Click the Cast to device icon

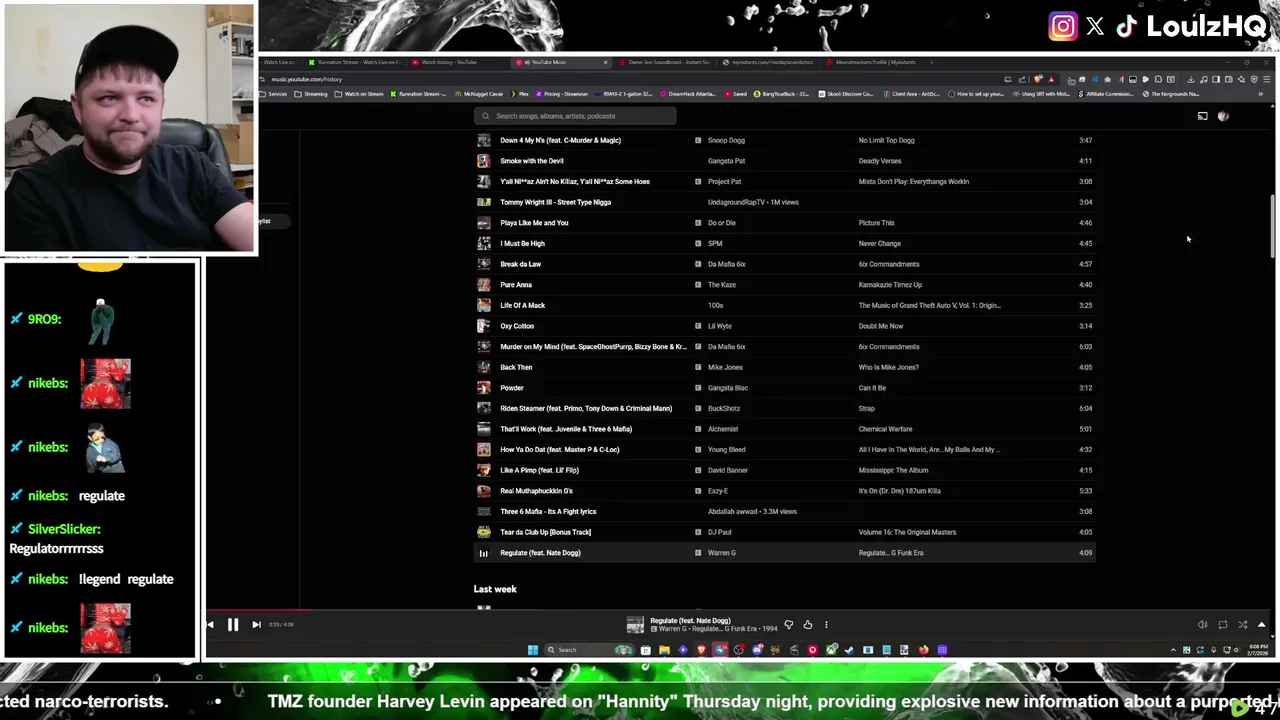tap(1203, 116)
